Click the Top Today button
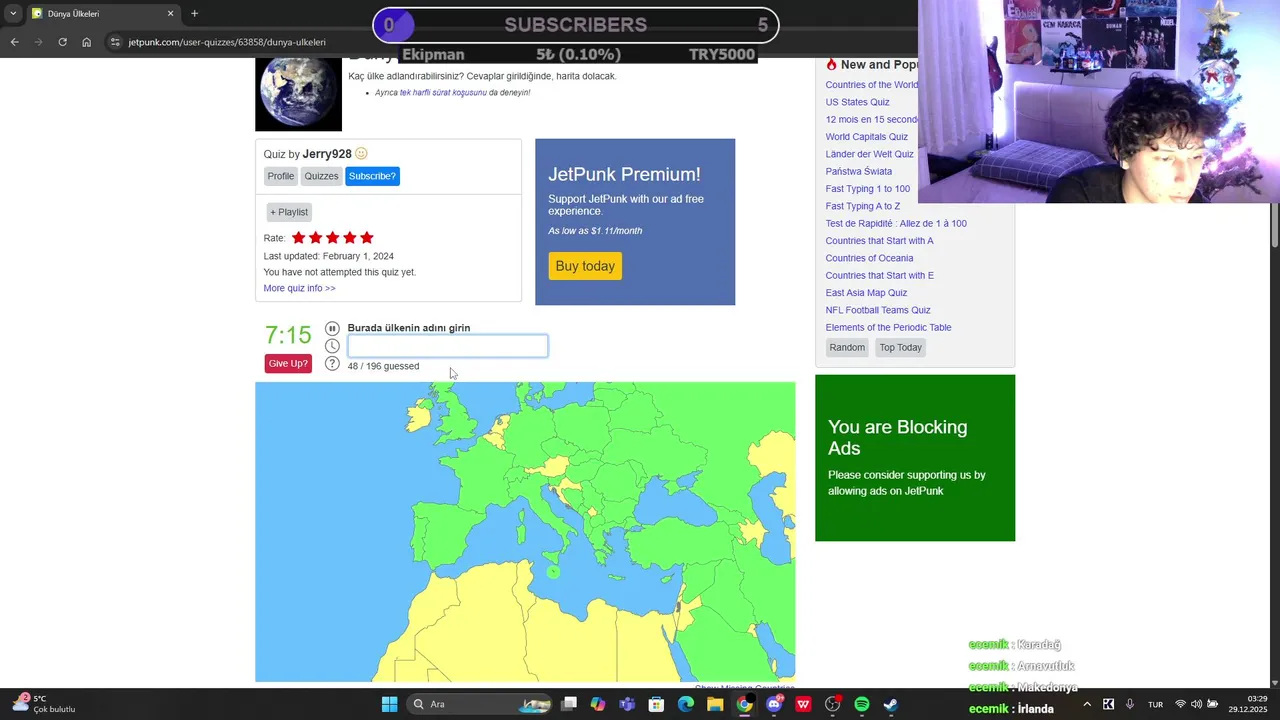Image resolution: width=1280 pixels, height=720 pixels. tap(900, 347)
